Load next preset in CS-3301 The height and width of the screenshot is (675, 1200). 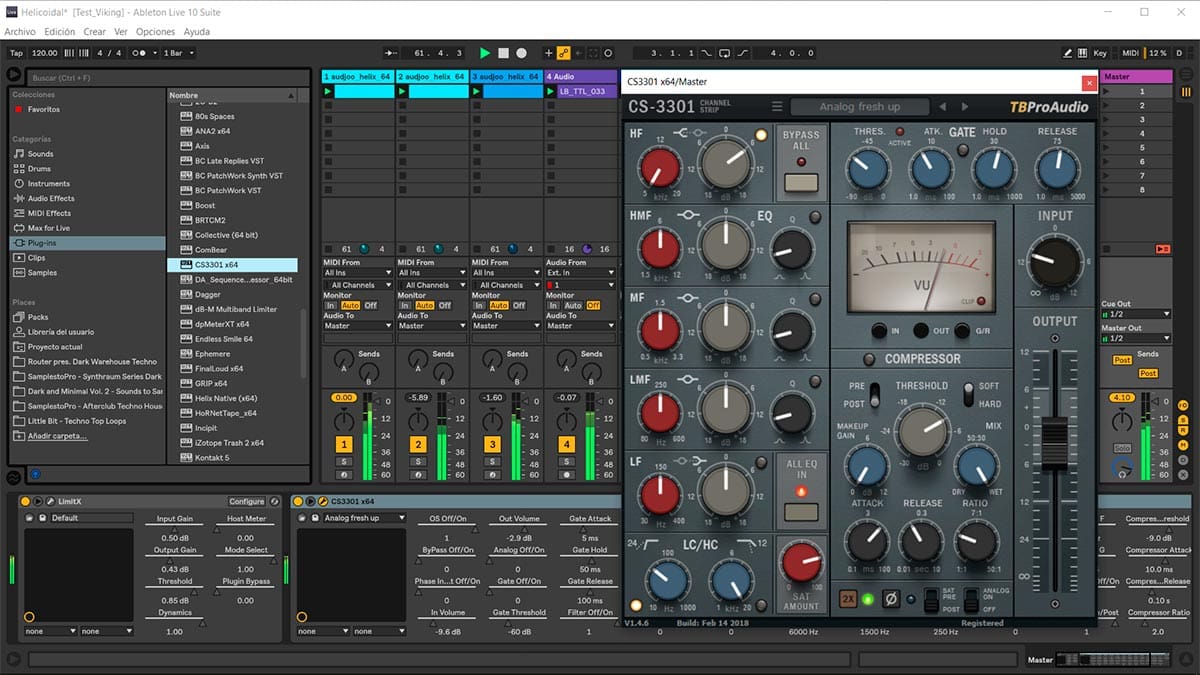pyautogui.click(x=965, y=107)
